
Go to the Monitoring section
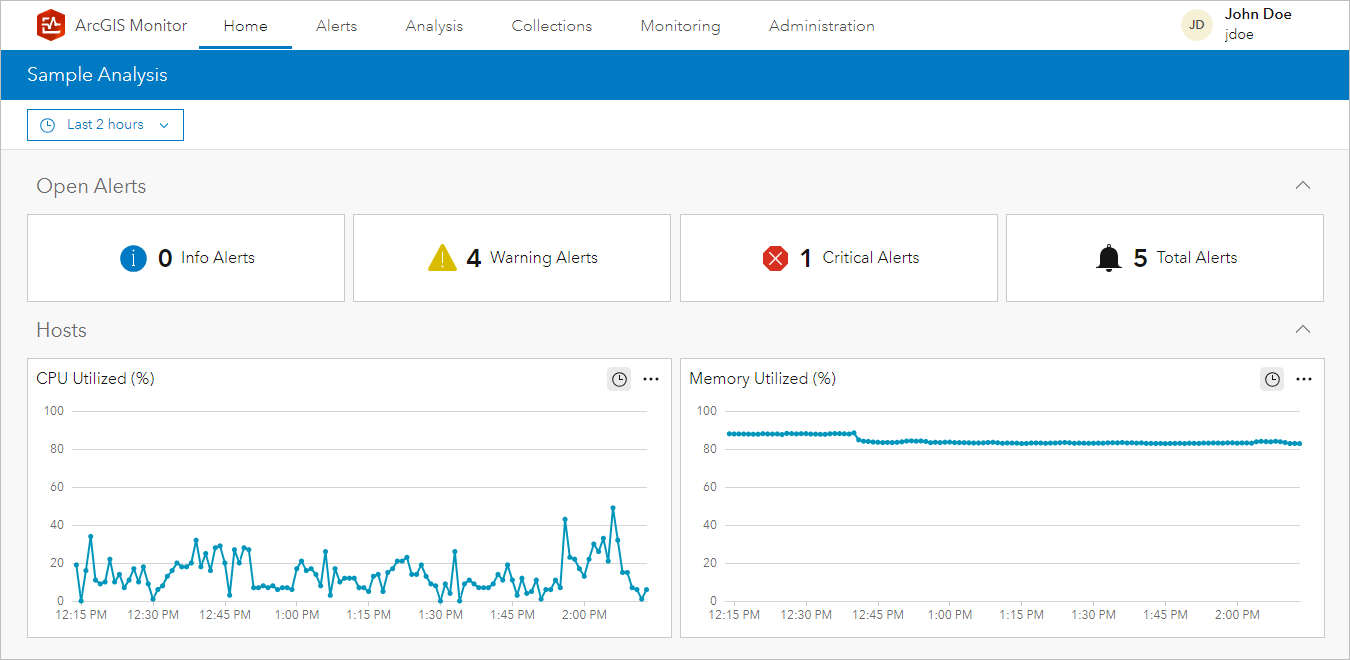[x=680, y=25]
